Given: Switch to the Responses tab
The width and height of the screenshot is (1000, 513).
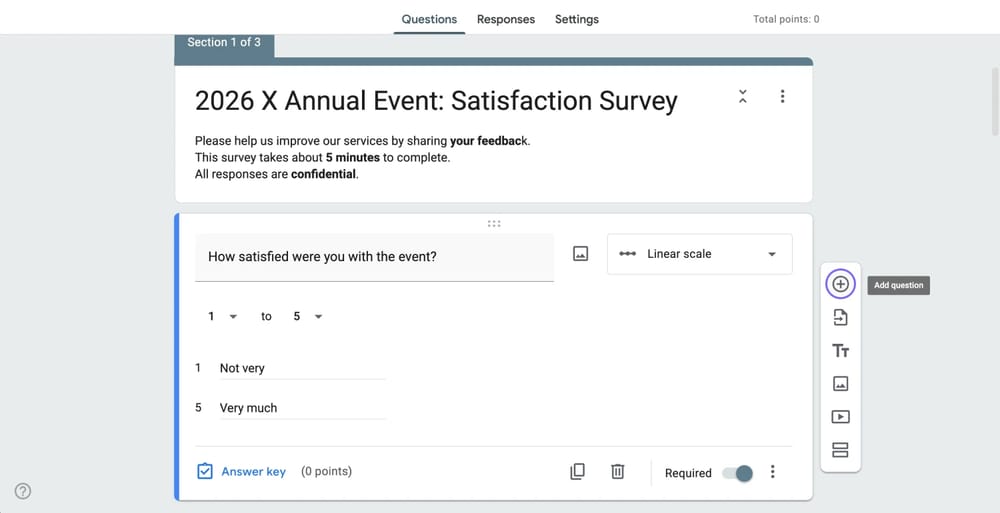Looking at the screenshot, I should point(505,19).
